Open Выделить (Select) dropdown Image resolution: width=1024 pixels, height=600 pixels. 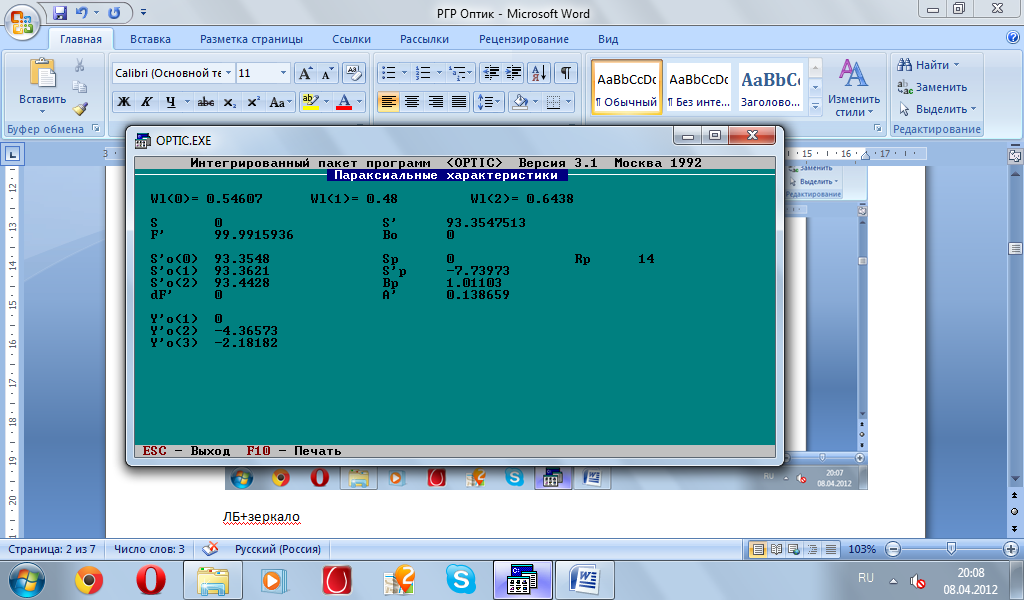938,109
